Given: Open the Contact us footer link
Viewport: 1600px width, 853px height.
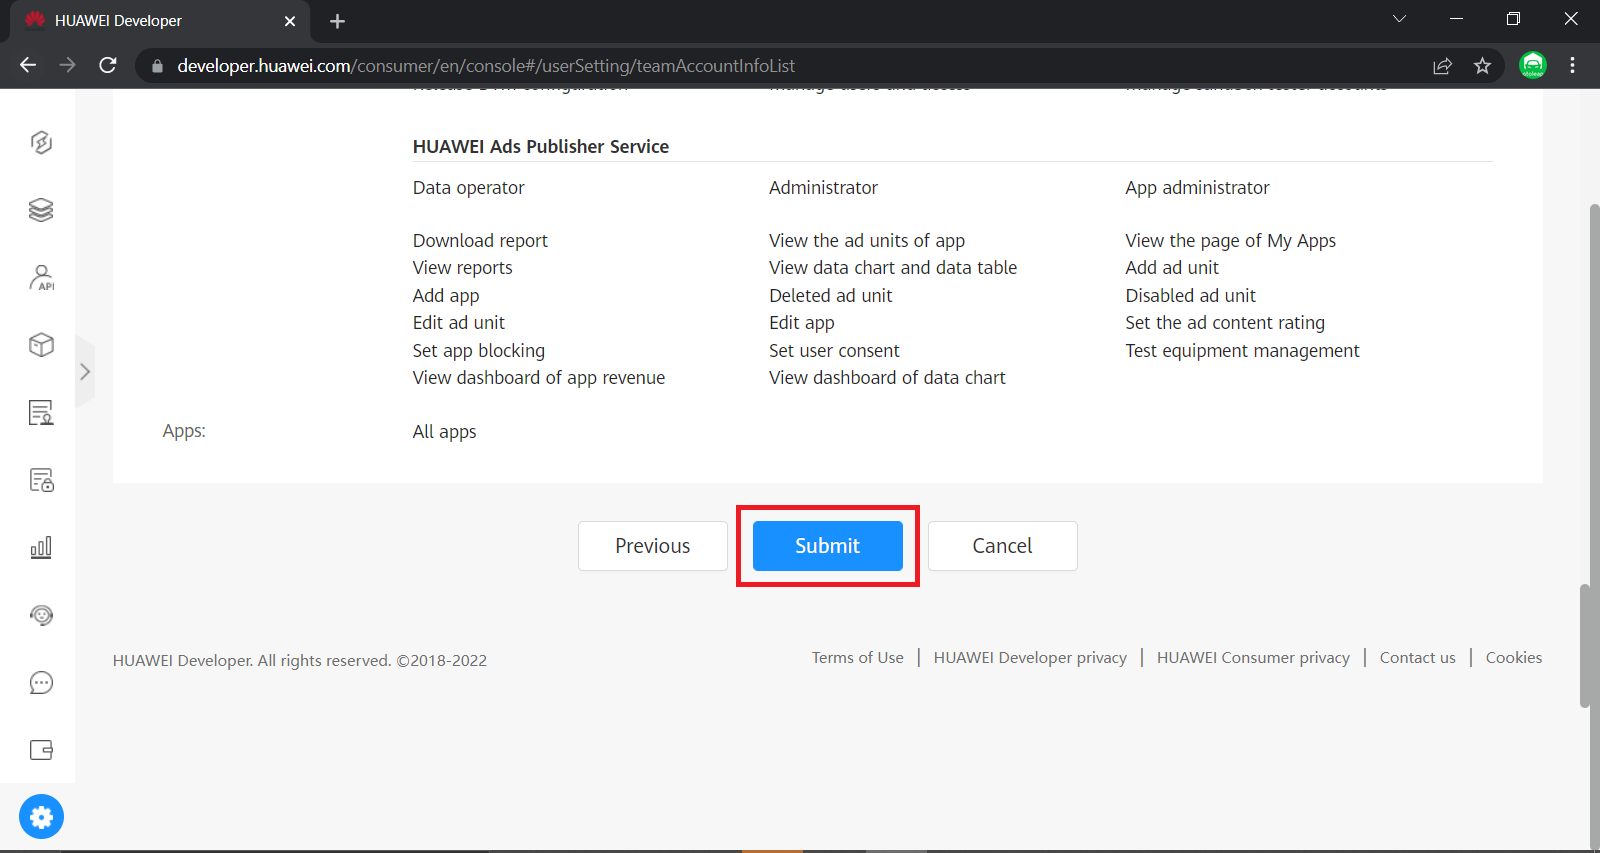Looking at the screenshot, I should [1417, 657].
